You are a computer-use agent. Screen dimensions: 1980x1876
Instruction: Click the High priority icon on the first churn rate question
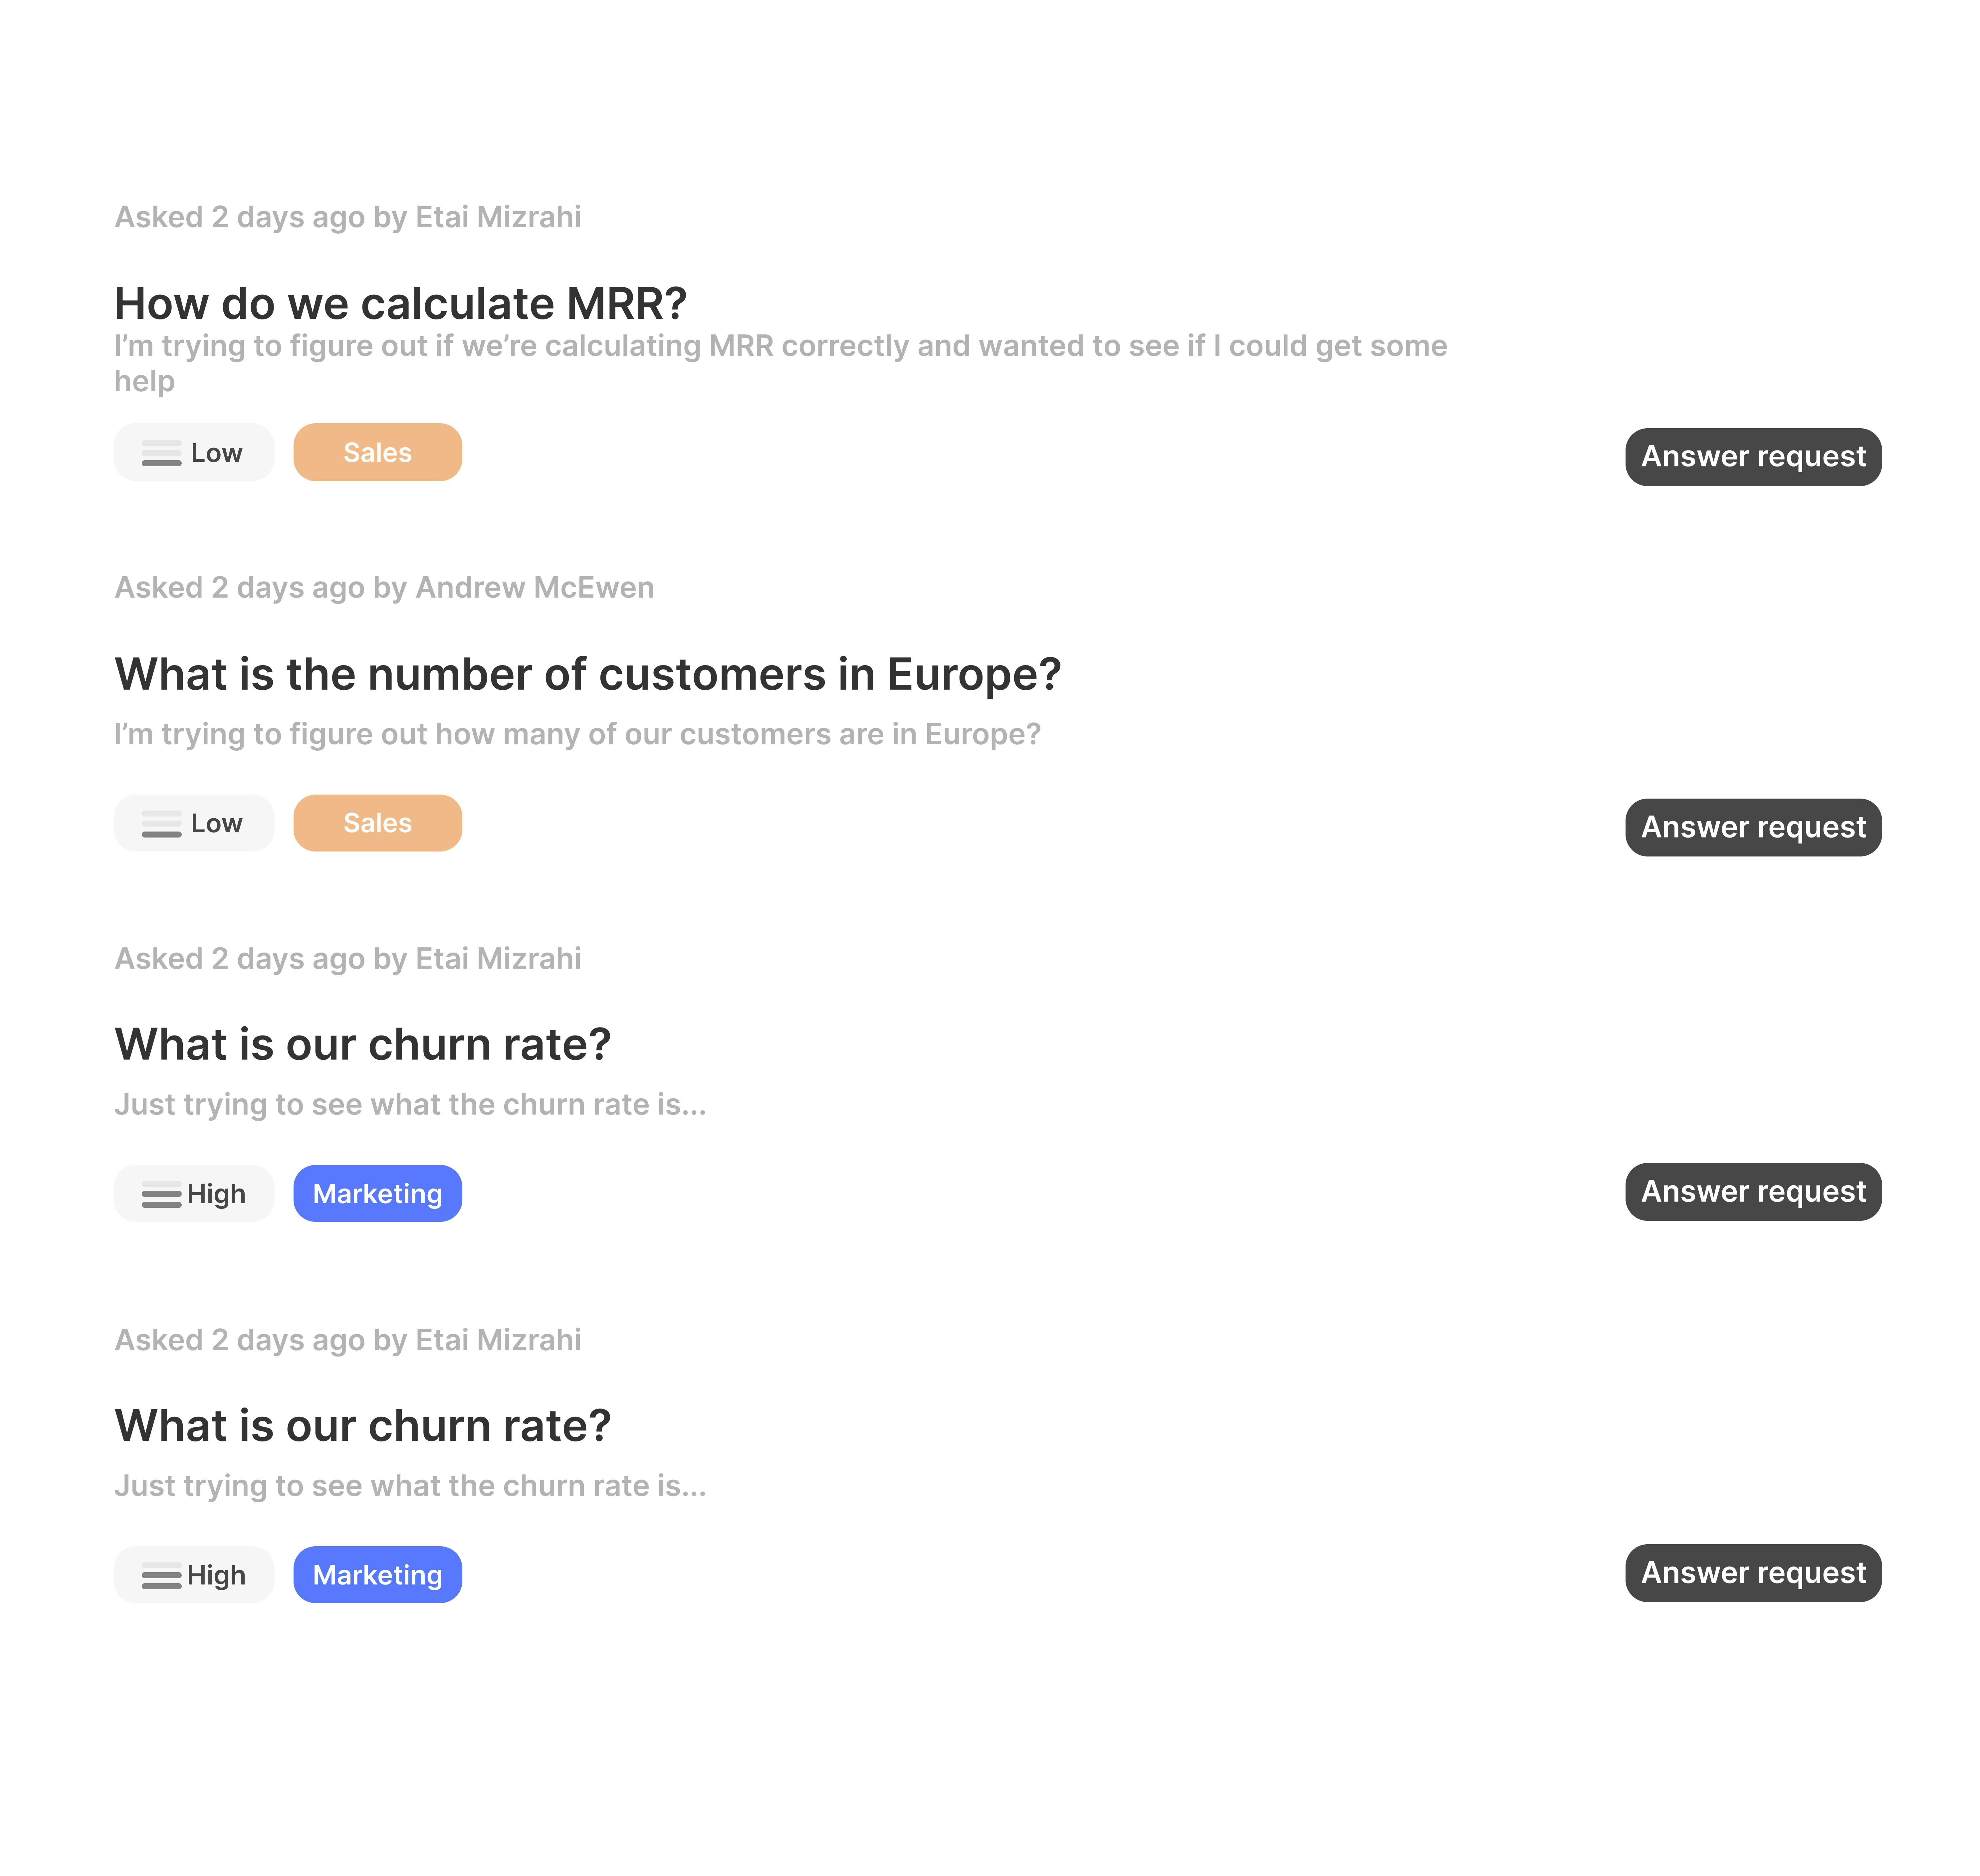tap(161, 1194)
